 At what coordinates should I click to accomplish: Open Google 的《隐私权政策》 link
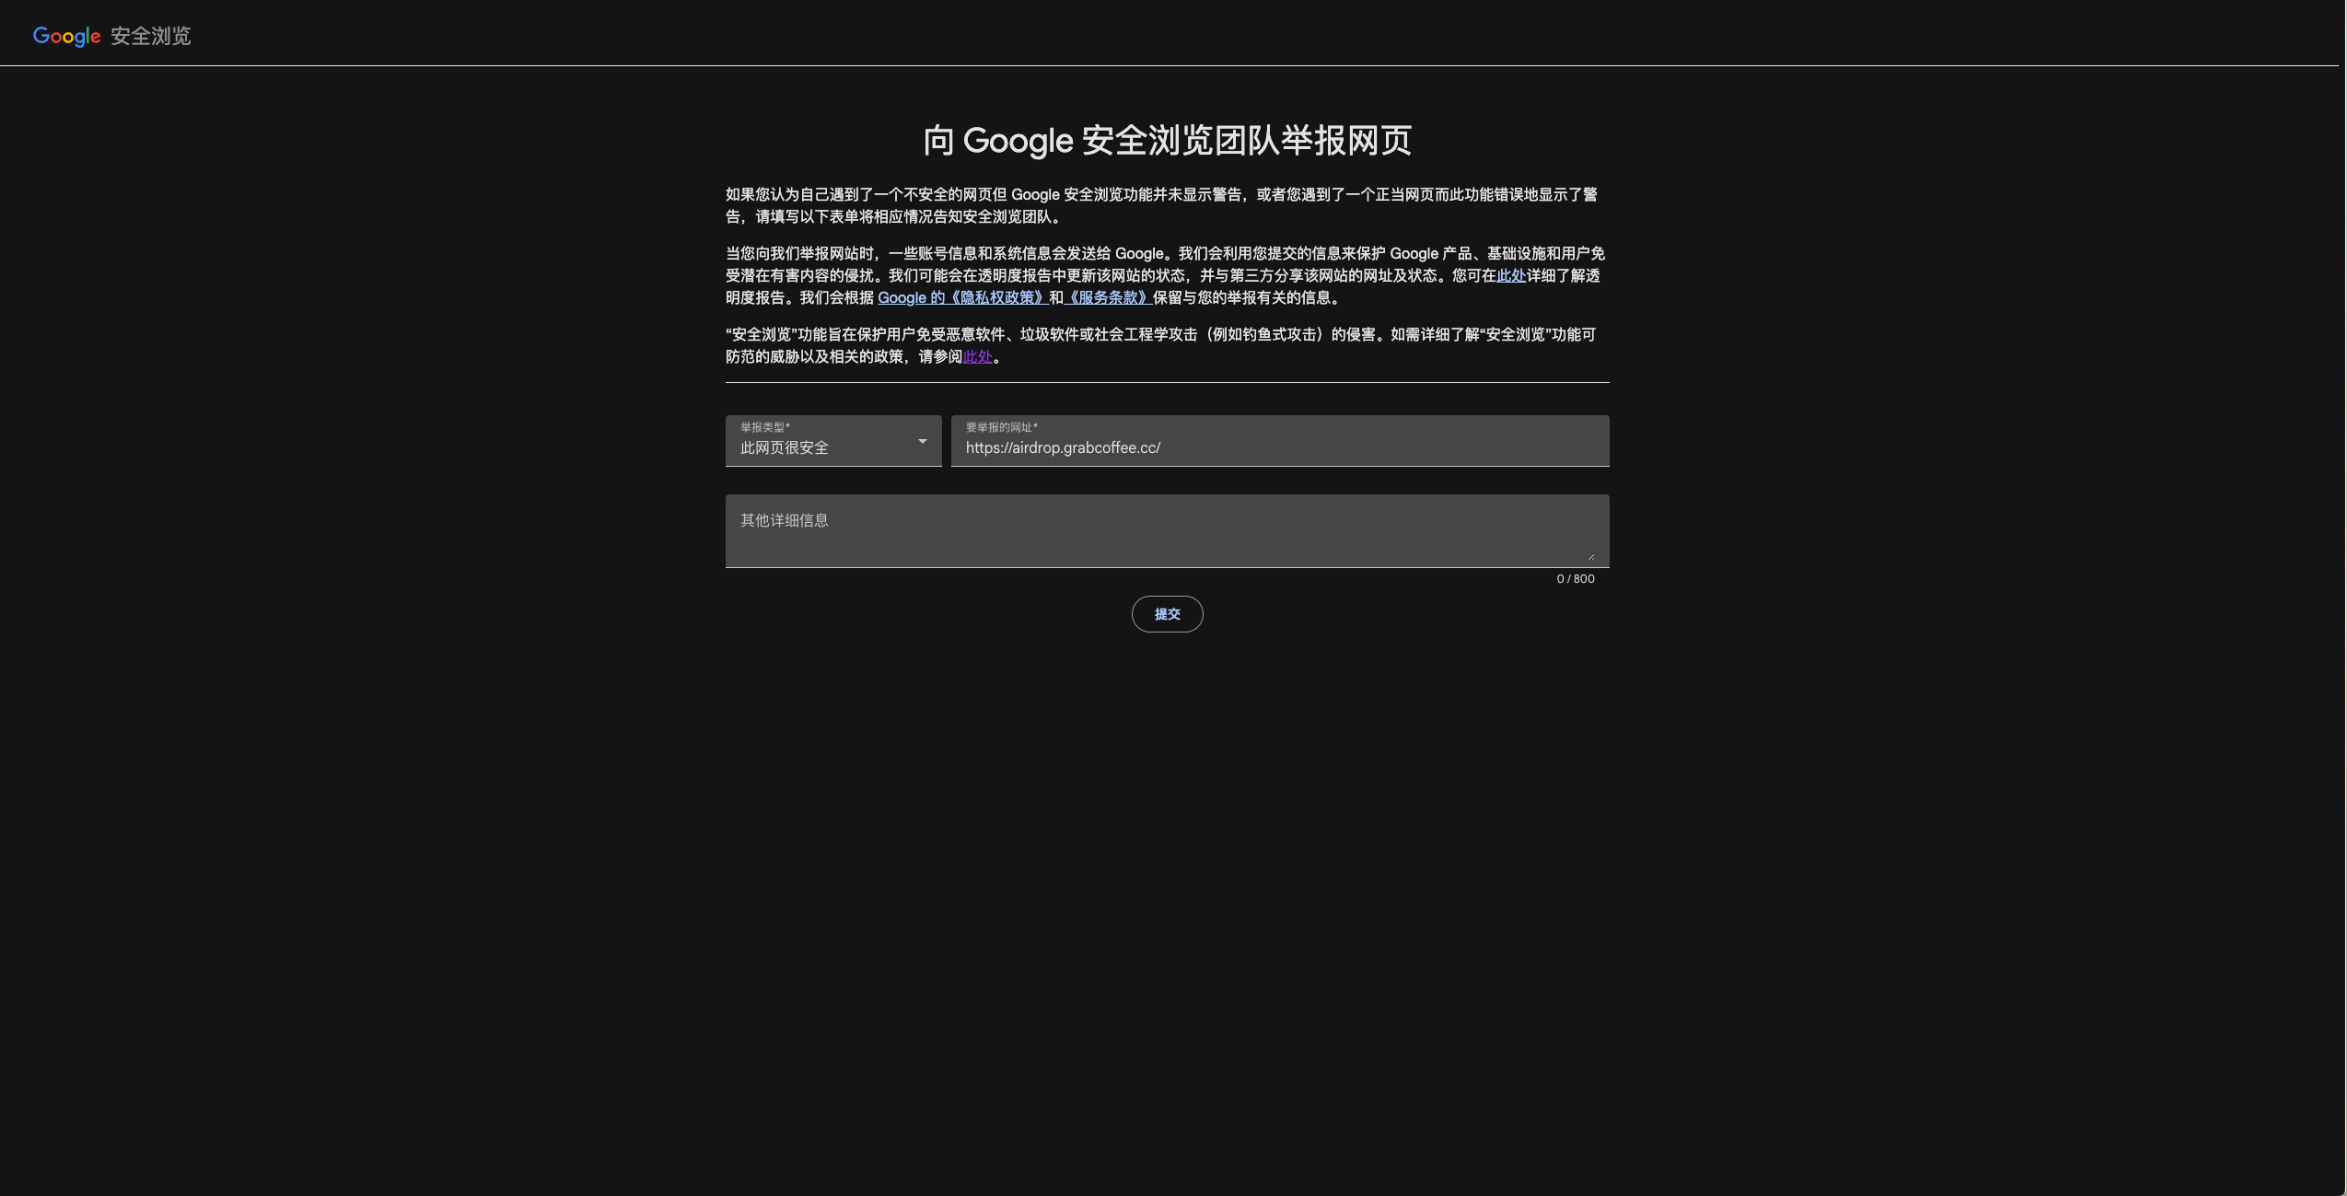[962, 297]
